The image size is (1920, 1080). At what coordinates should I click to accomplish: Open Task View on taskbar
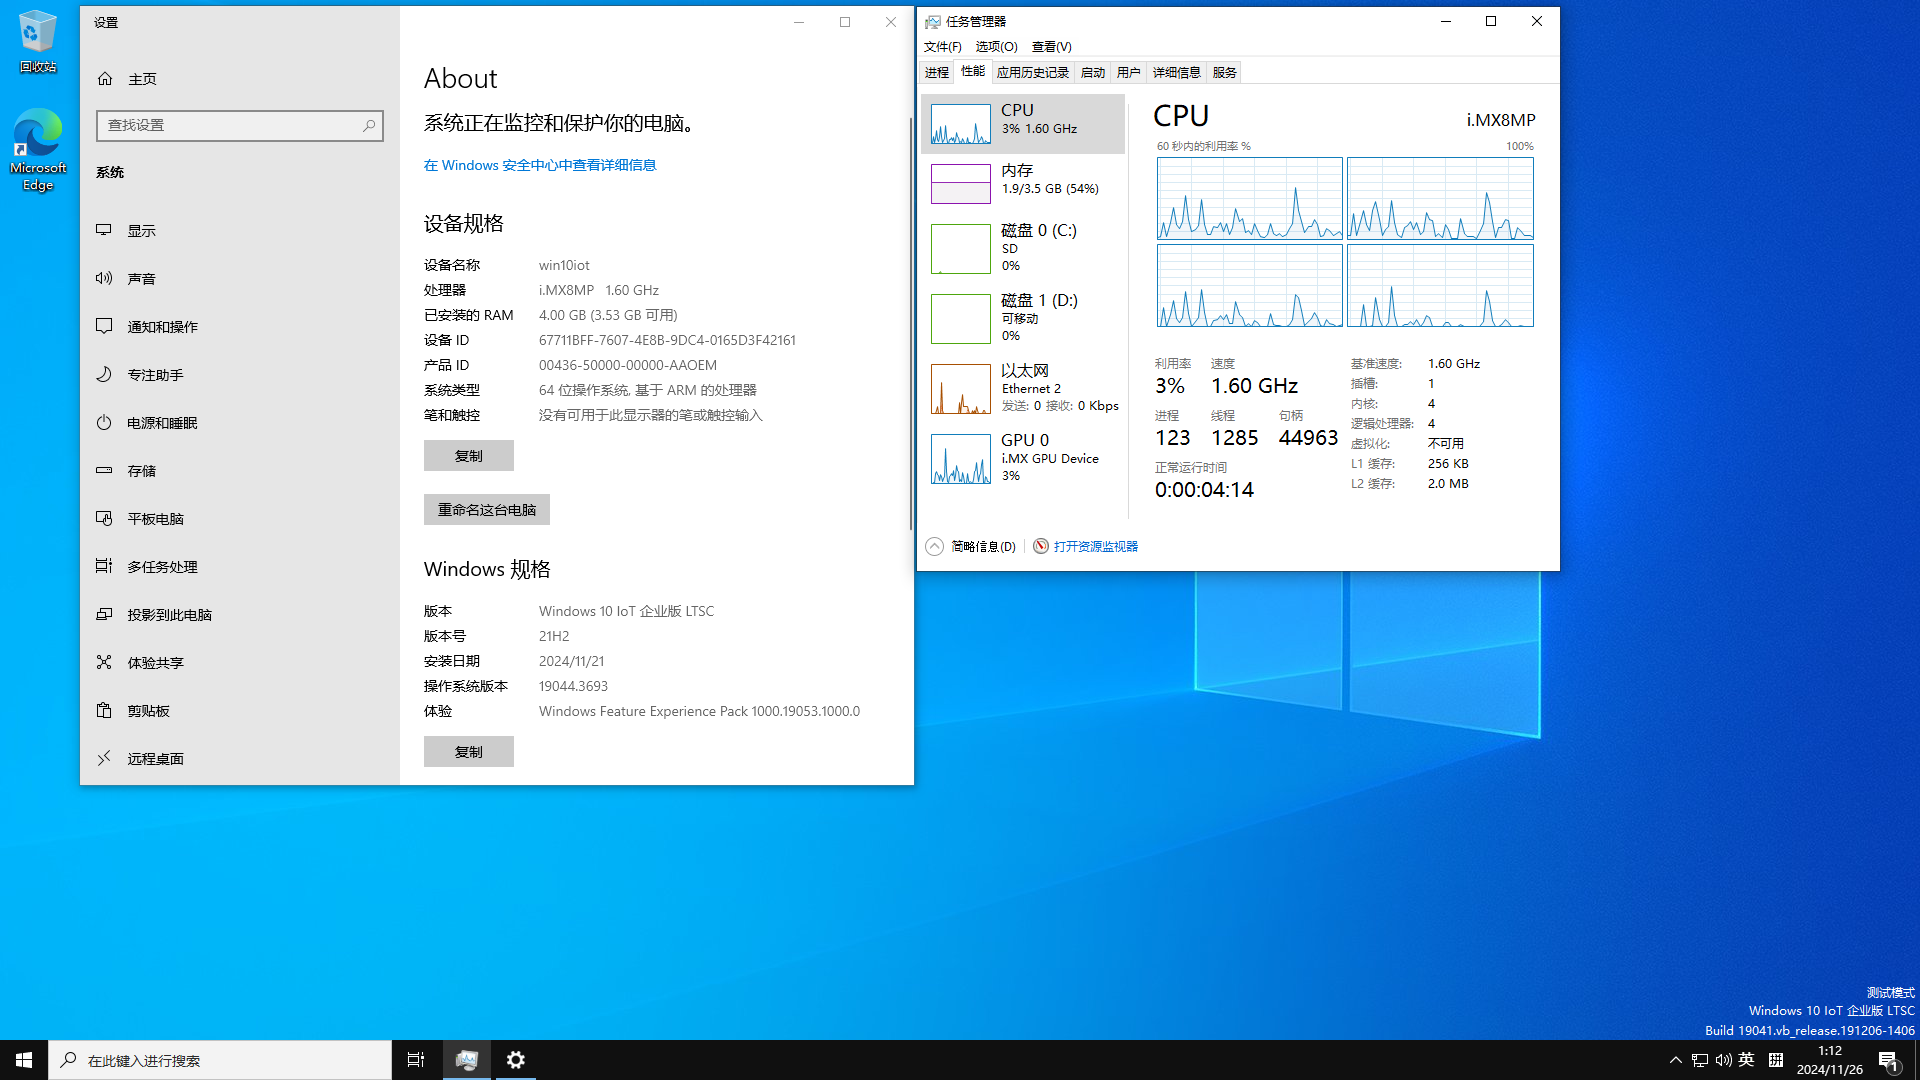416,1060
